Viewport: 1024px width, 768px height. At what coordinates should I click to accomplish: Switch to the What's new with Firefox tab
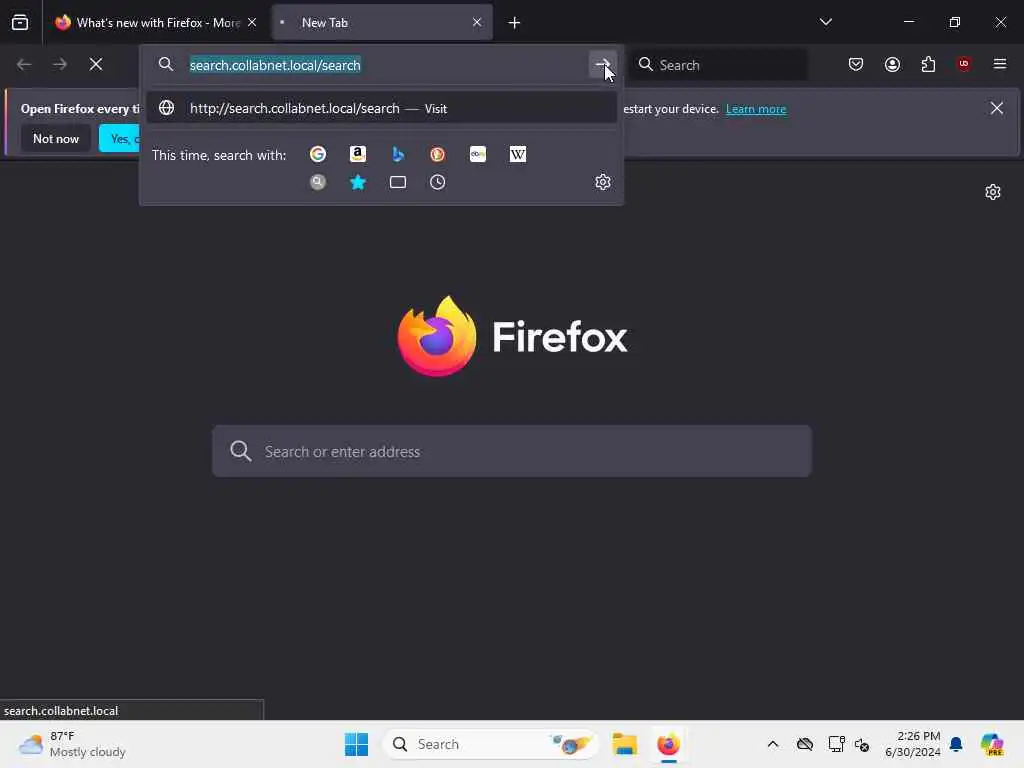157,23
